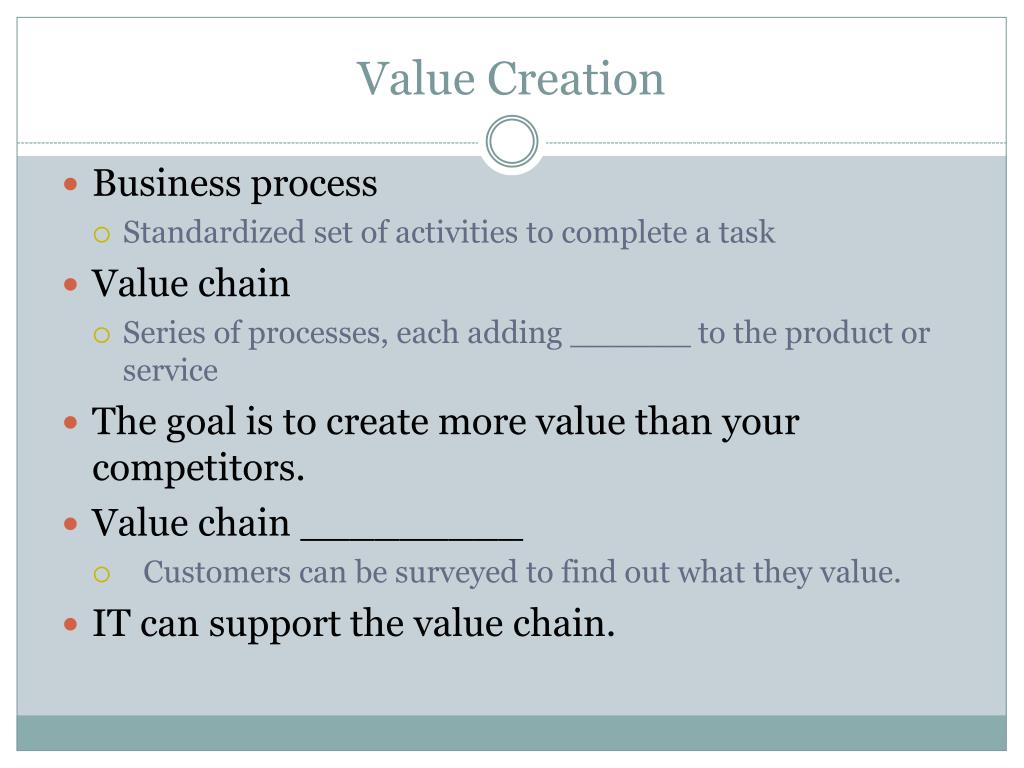Click the decorative circle ornament under title
This screenshot has height=768, width=1024.
(x=512, y=142)
